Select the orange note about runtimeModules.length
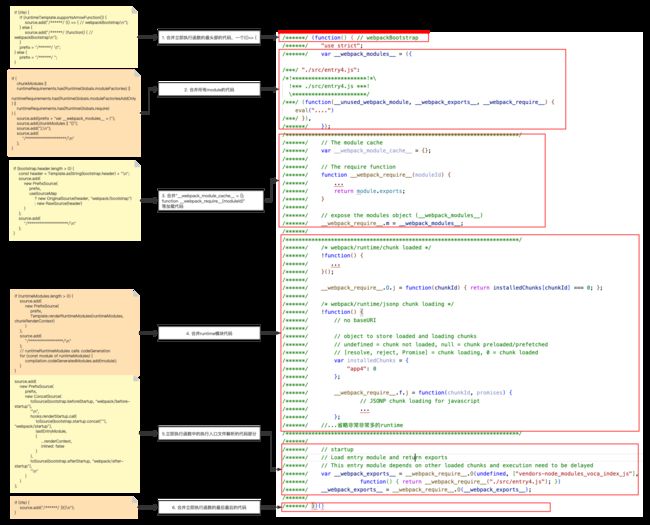 coord(75,332)
